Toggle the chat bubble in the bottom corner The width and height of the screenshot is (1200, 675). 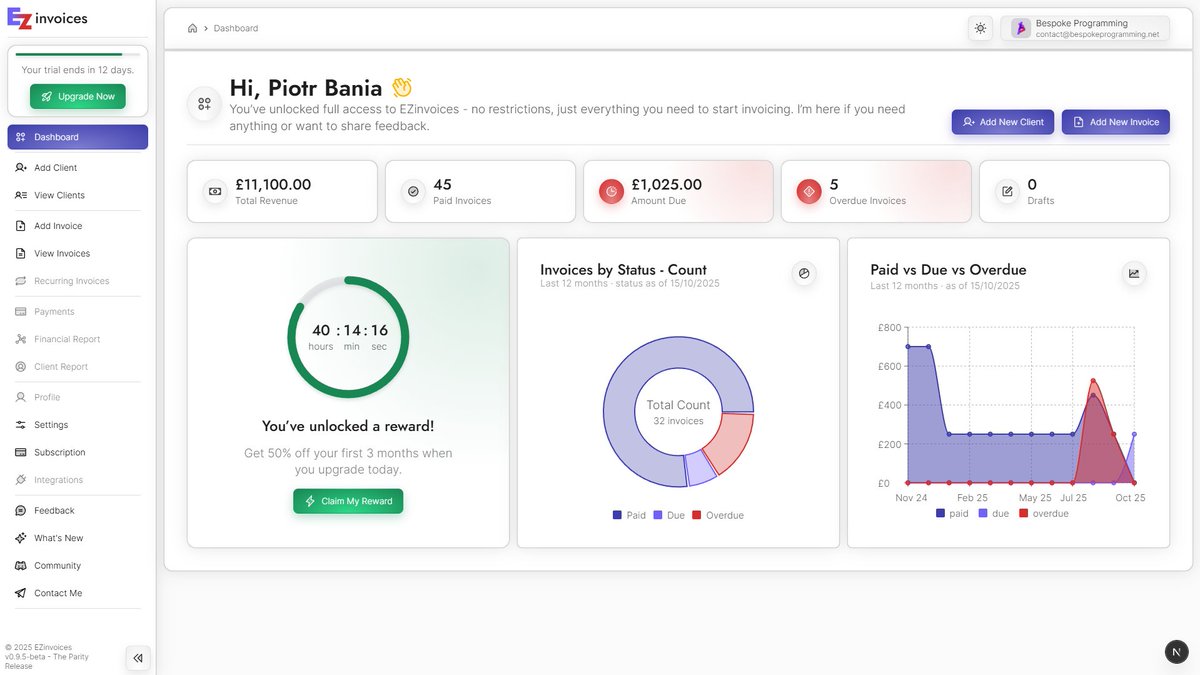click(1176, 651)
